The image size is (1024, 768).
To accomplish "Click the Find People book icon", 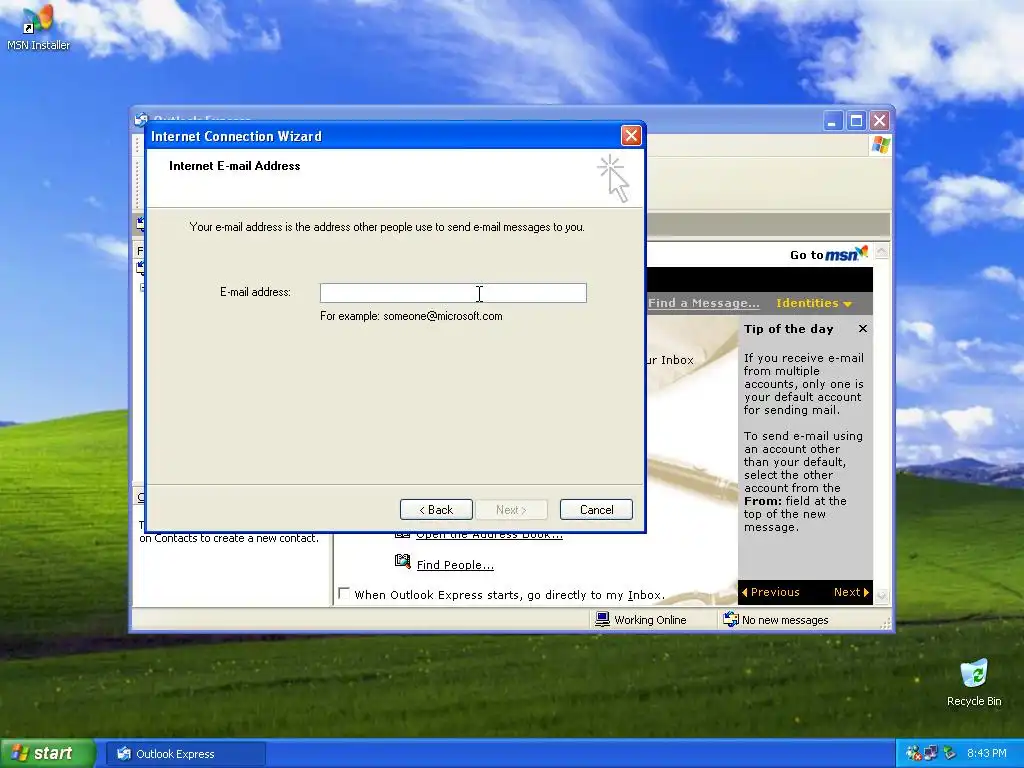I will point(402,561).
